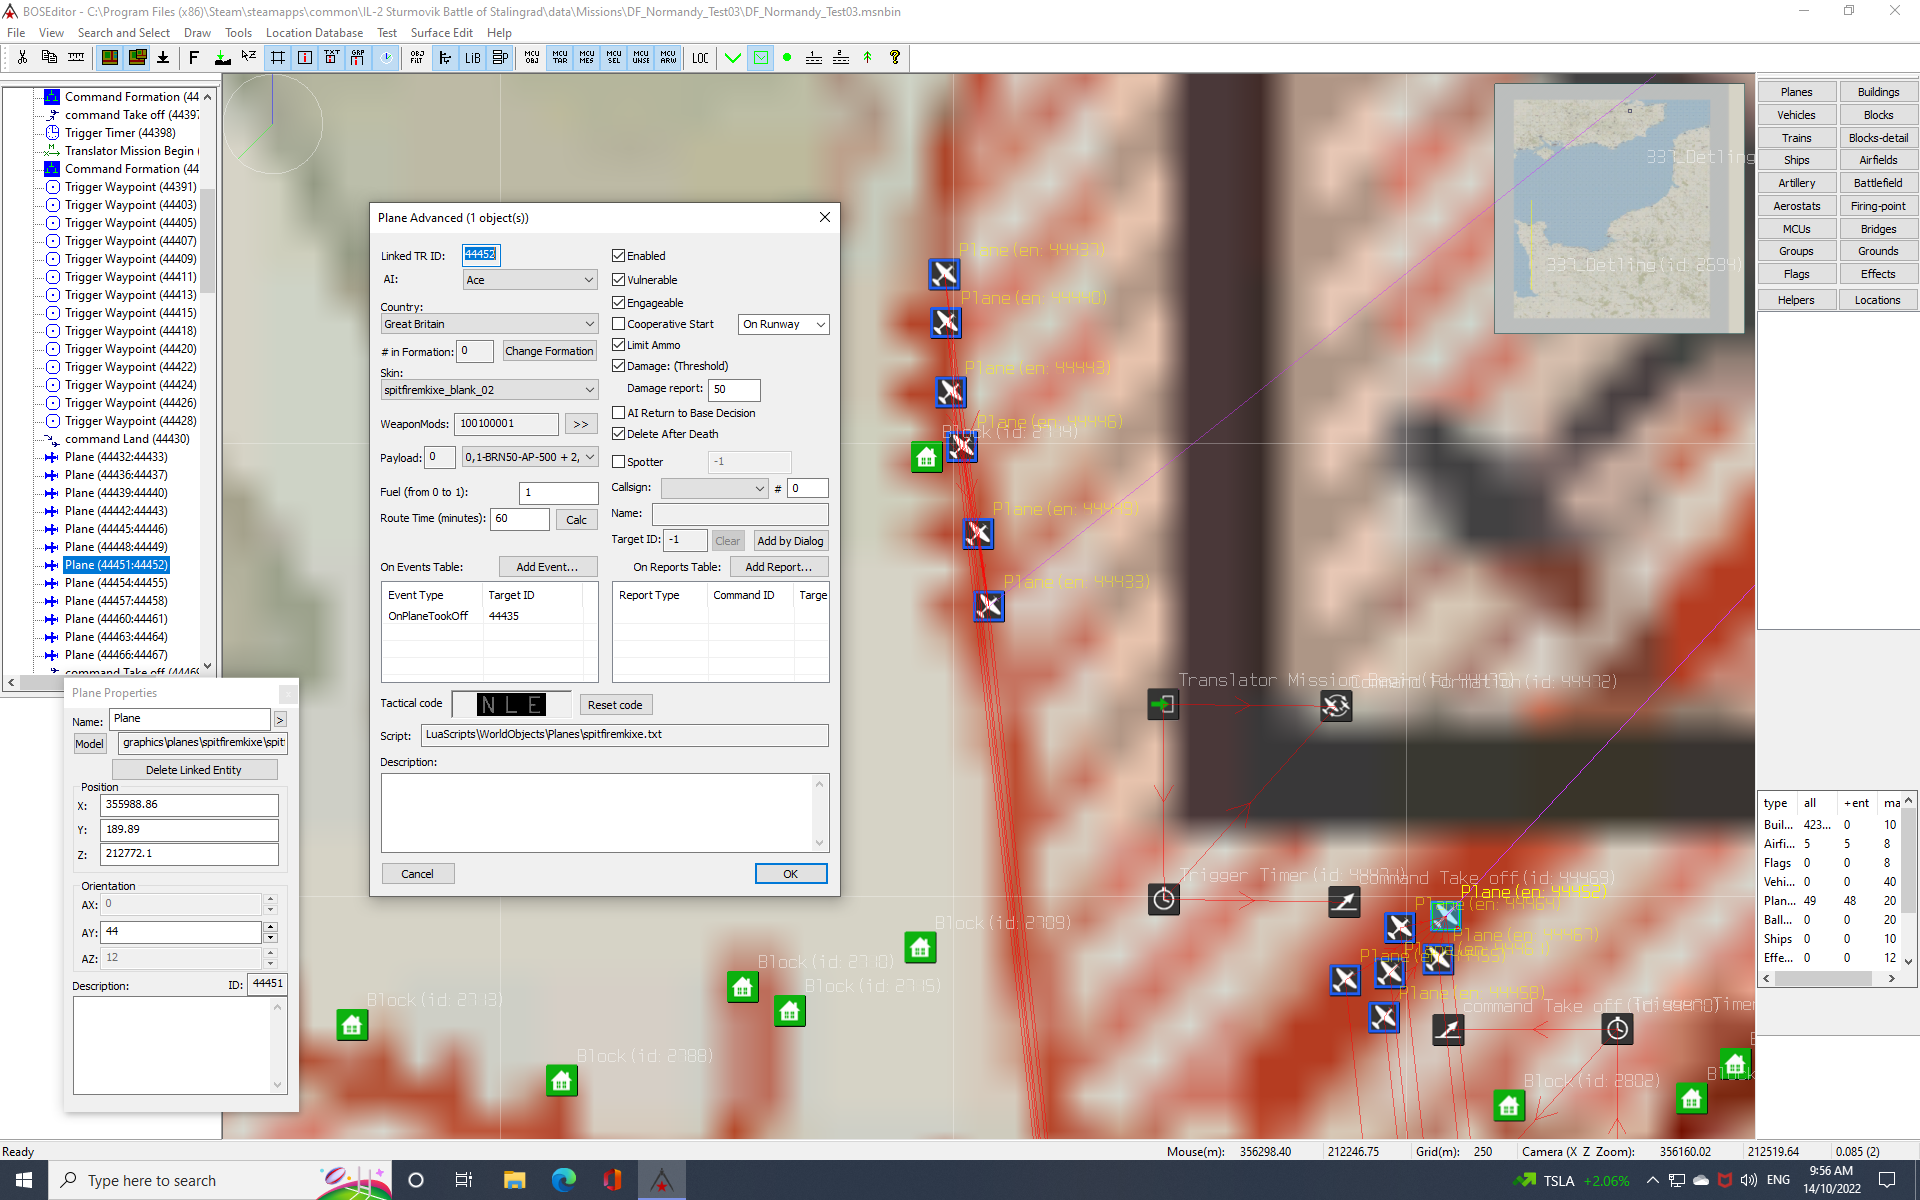Click the Description box vertical scrollbar in dialog

[819, 813]
